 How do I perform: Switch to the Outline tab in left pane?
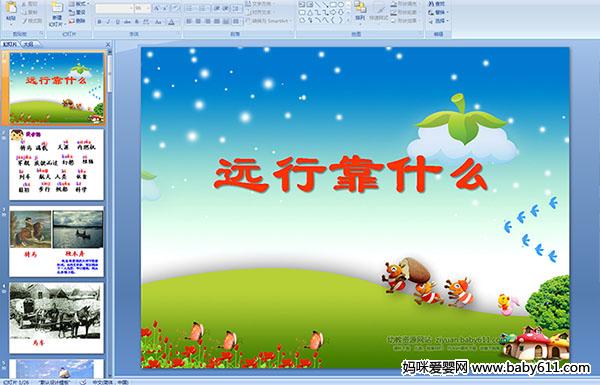pos(28,44)
